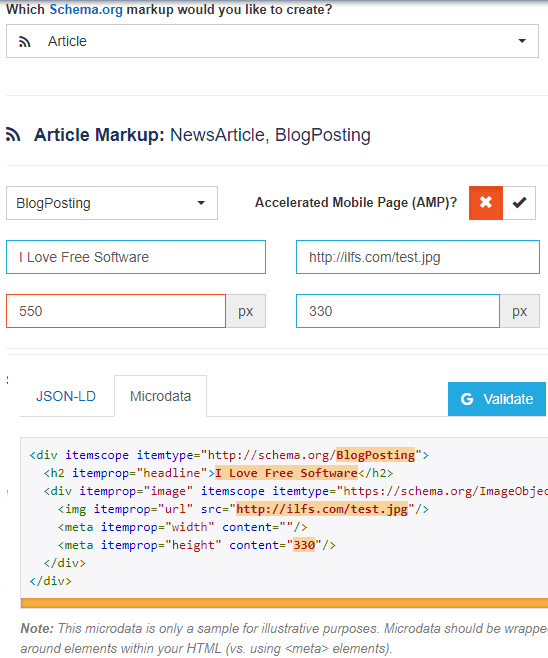Viewport: 548px width, 658px height.
Task: Click the 'Article Markup:' heading text
Action: point(99,135)
